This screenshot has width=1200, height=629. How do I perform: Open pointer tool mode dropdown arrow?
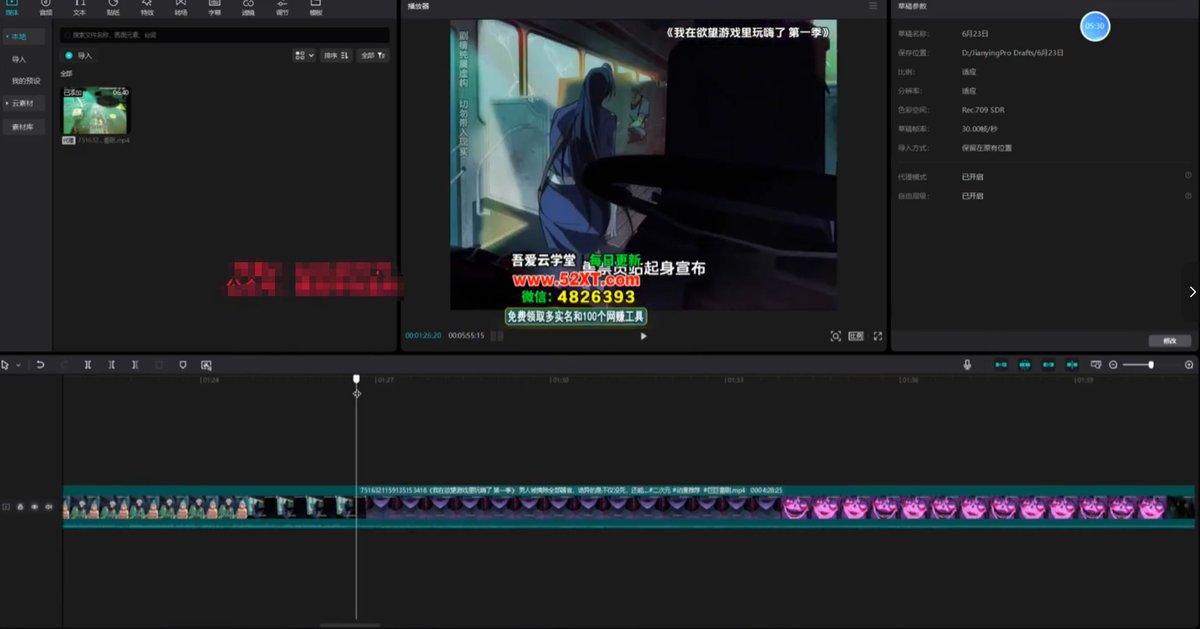pyautogui.click(x=18, y=365)
